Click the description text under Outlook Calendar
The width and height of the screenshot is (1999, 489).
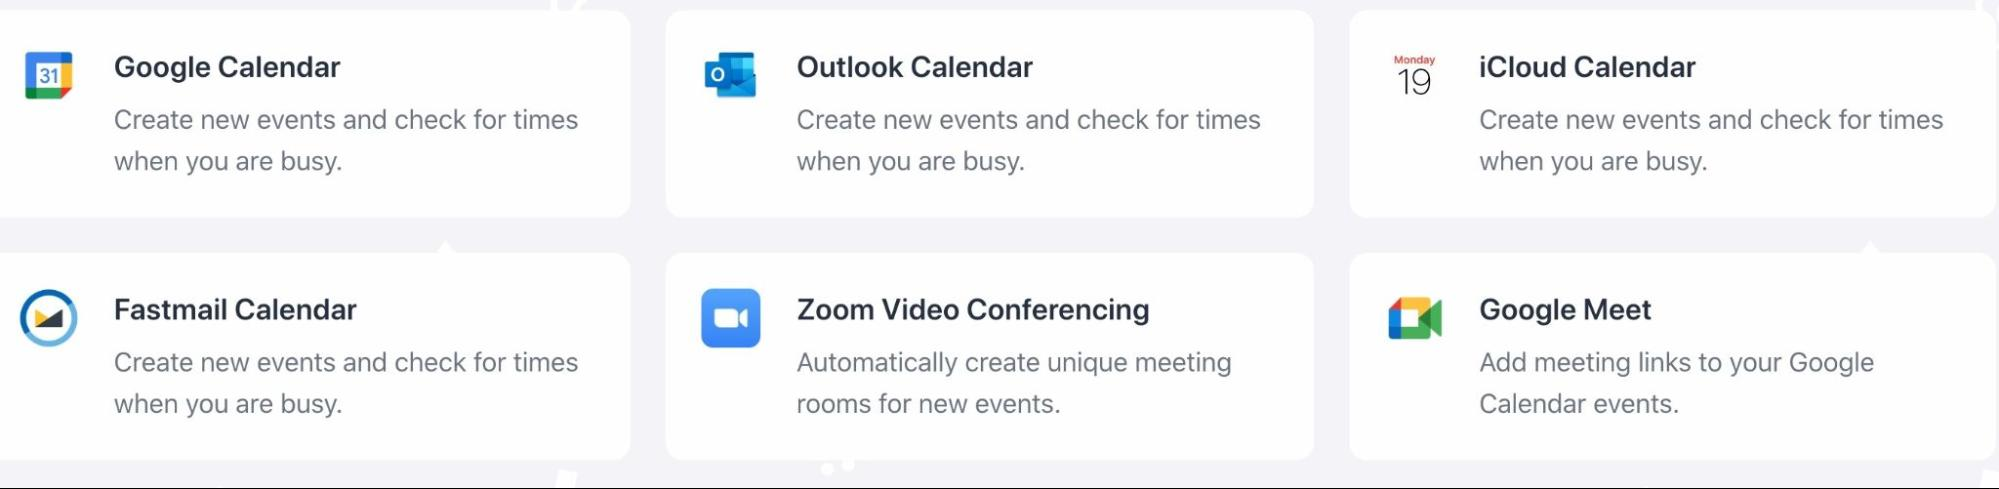1028,140
